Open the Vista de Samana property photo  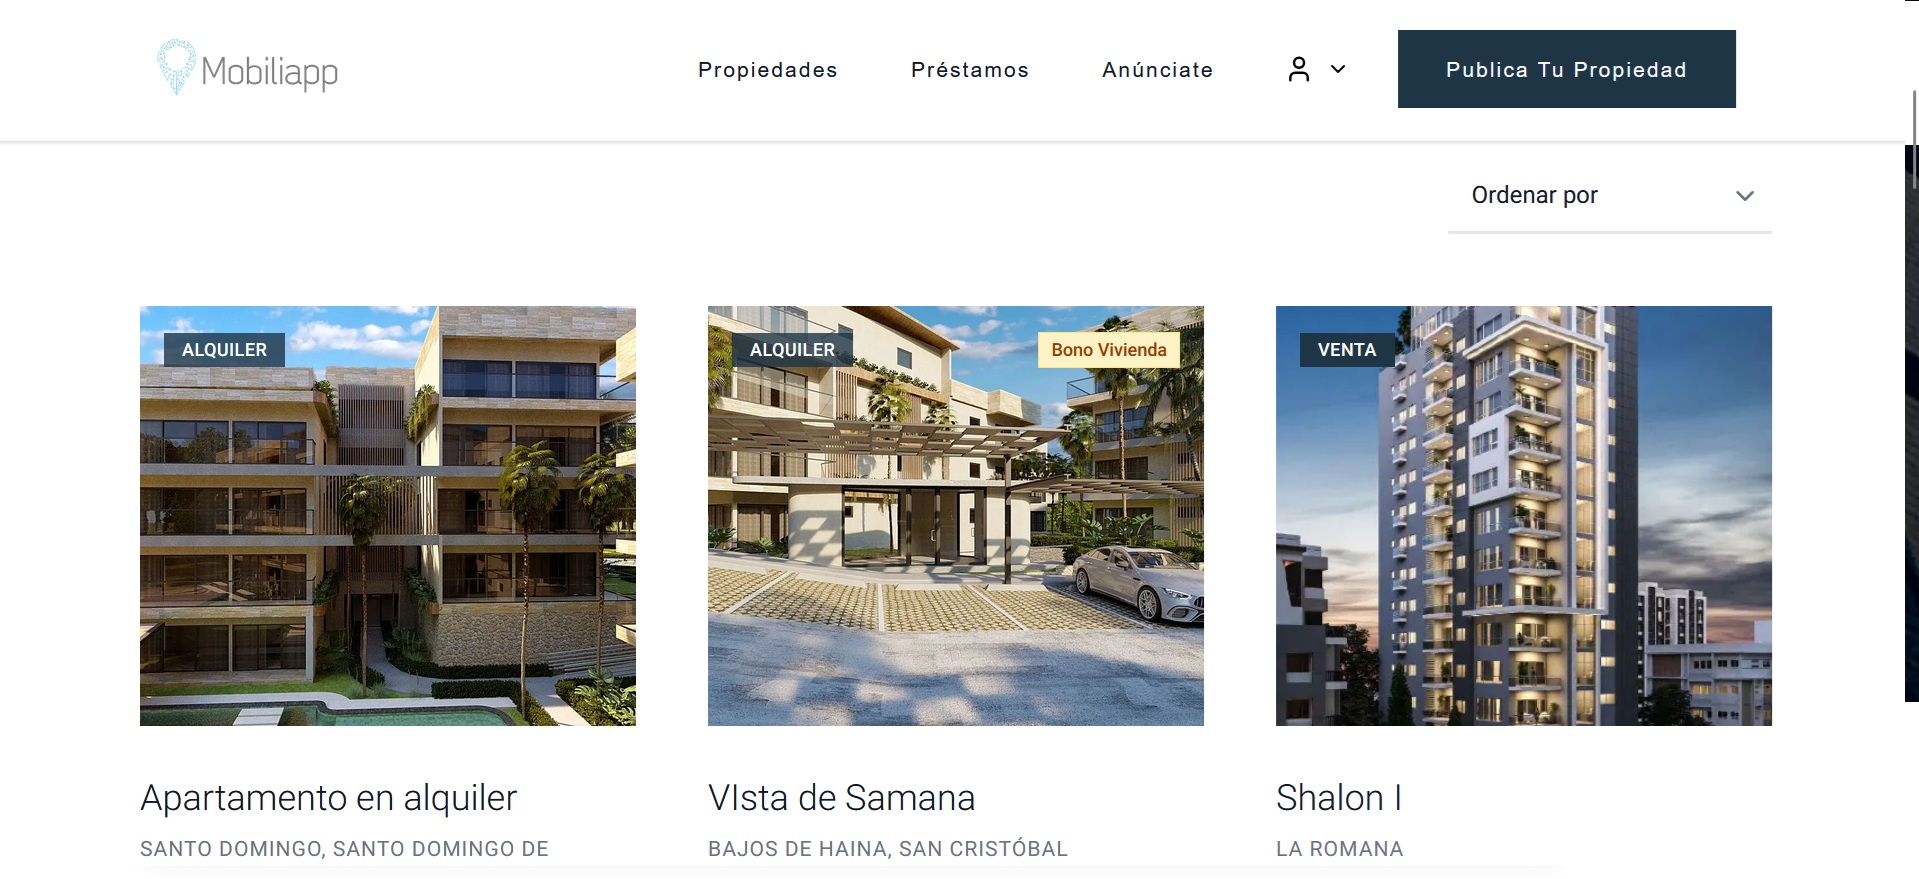coord(955,516)
